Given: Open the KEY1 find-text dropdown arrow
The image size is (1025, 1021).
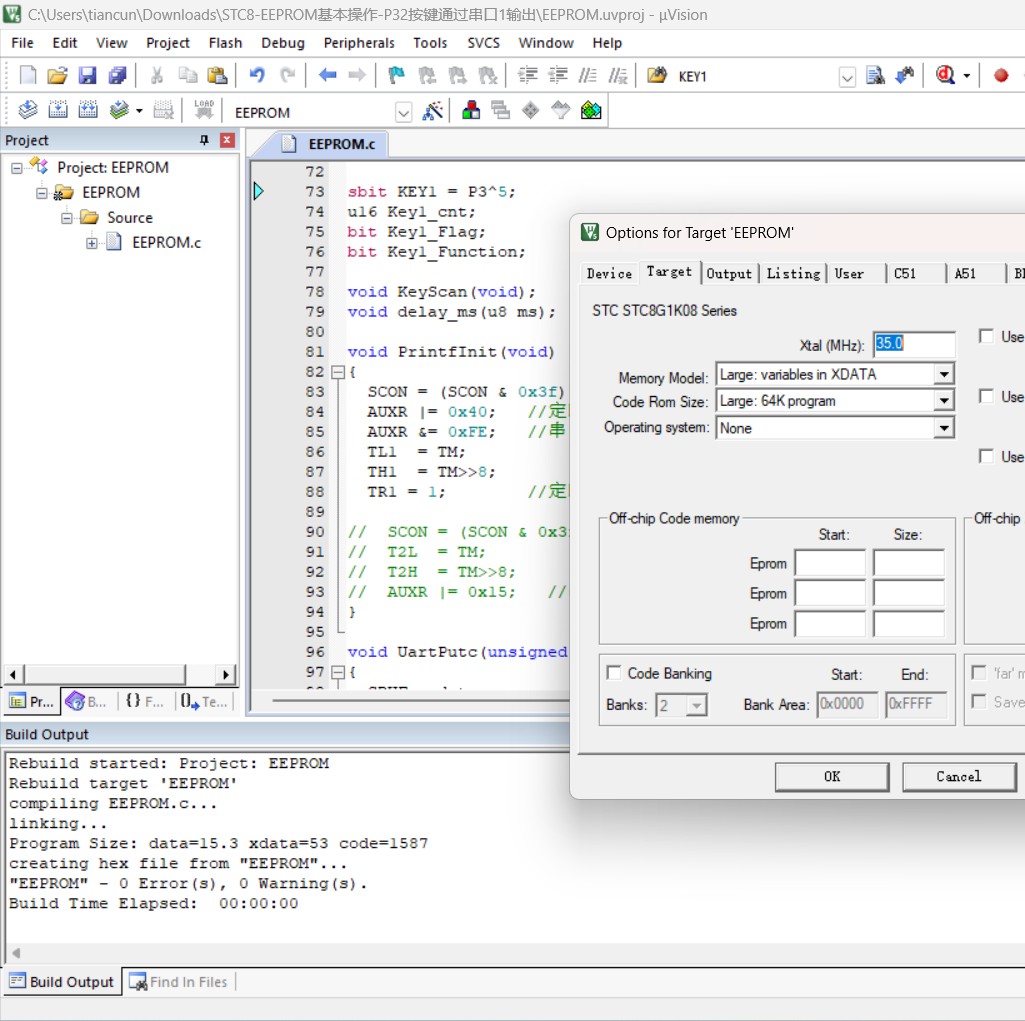Looking at the screenshot, I should tap(847, 78).
